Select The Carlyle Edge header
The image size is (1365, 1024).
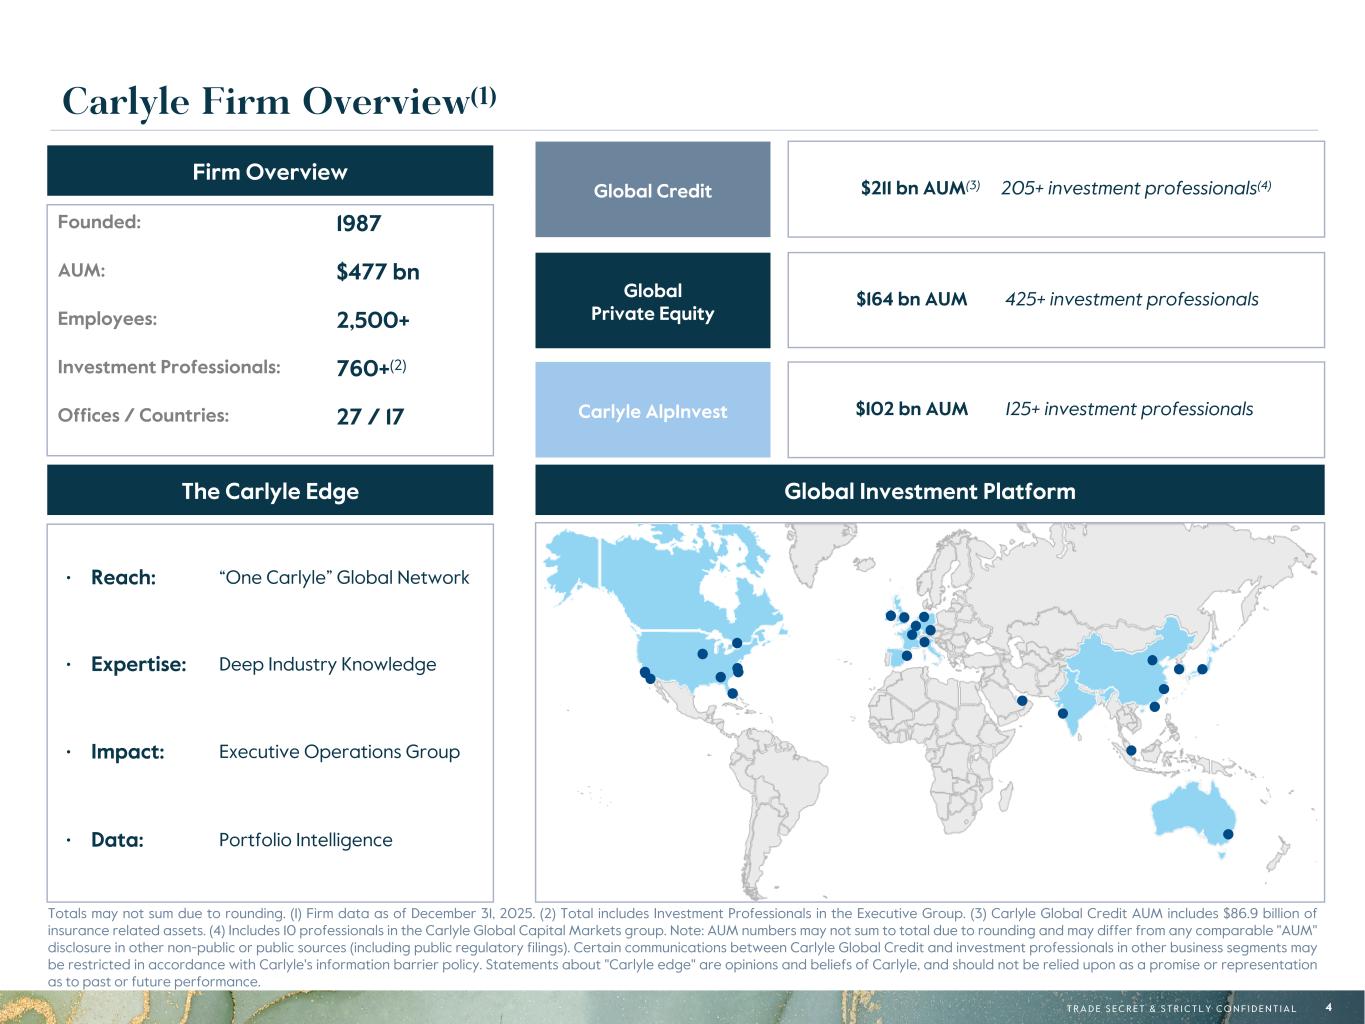(269, 491)
